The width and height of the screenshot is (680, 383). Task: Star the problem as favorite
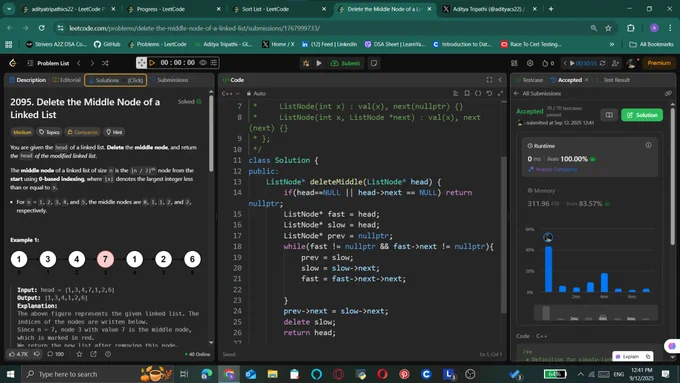click(79, 354)
